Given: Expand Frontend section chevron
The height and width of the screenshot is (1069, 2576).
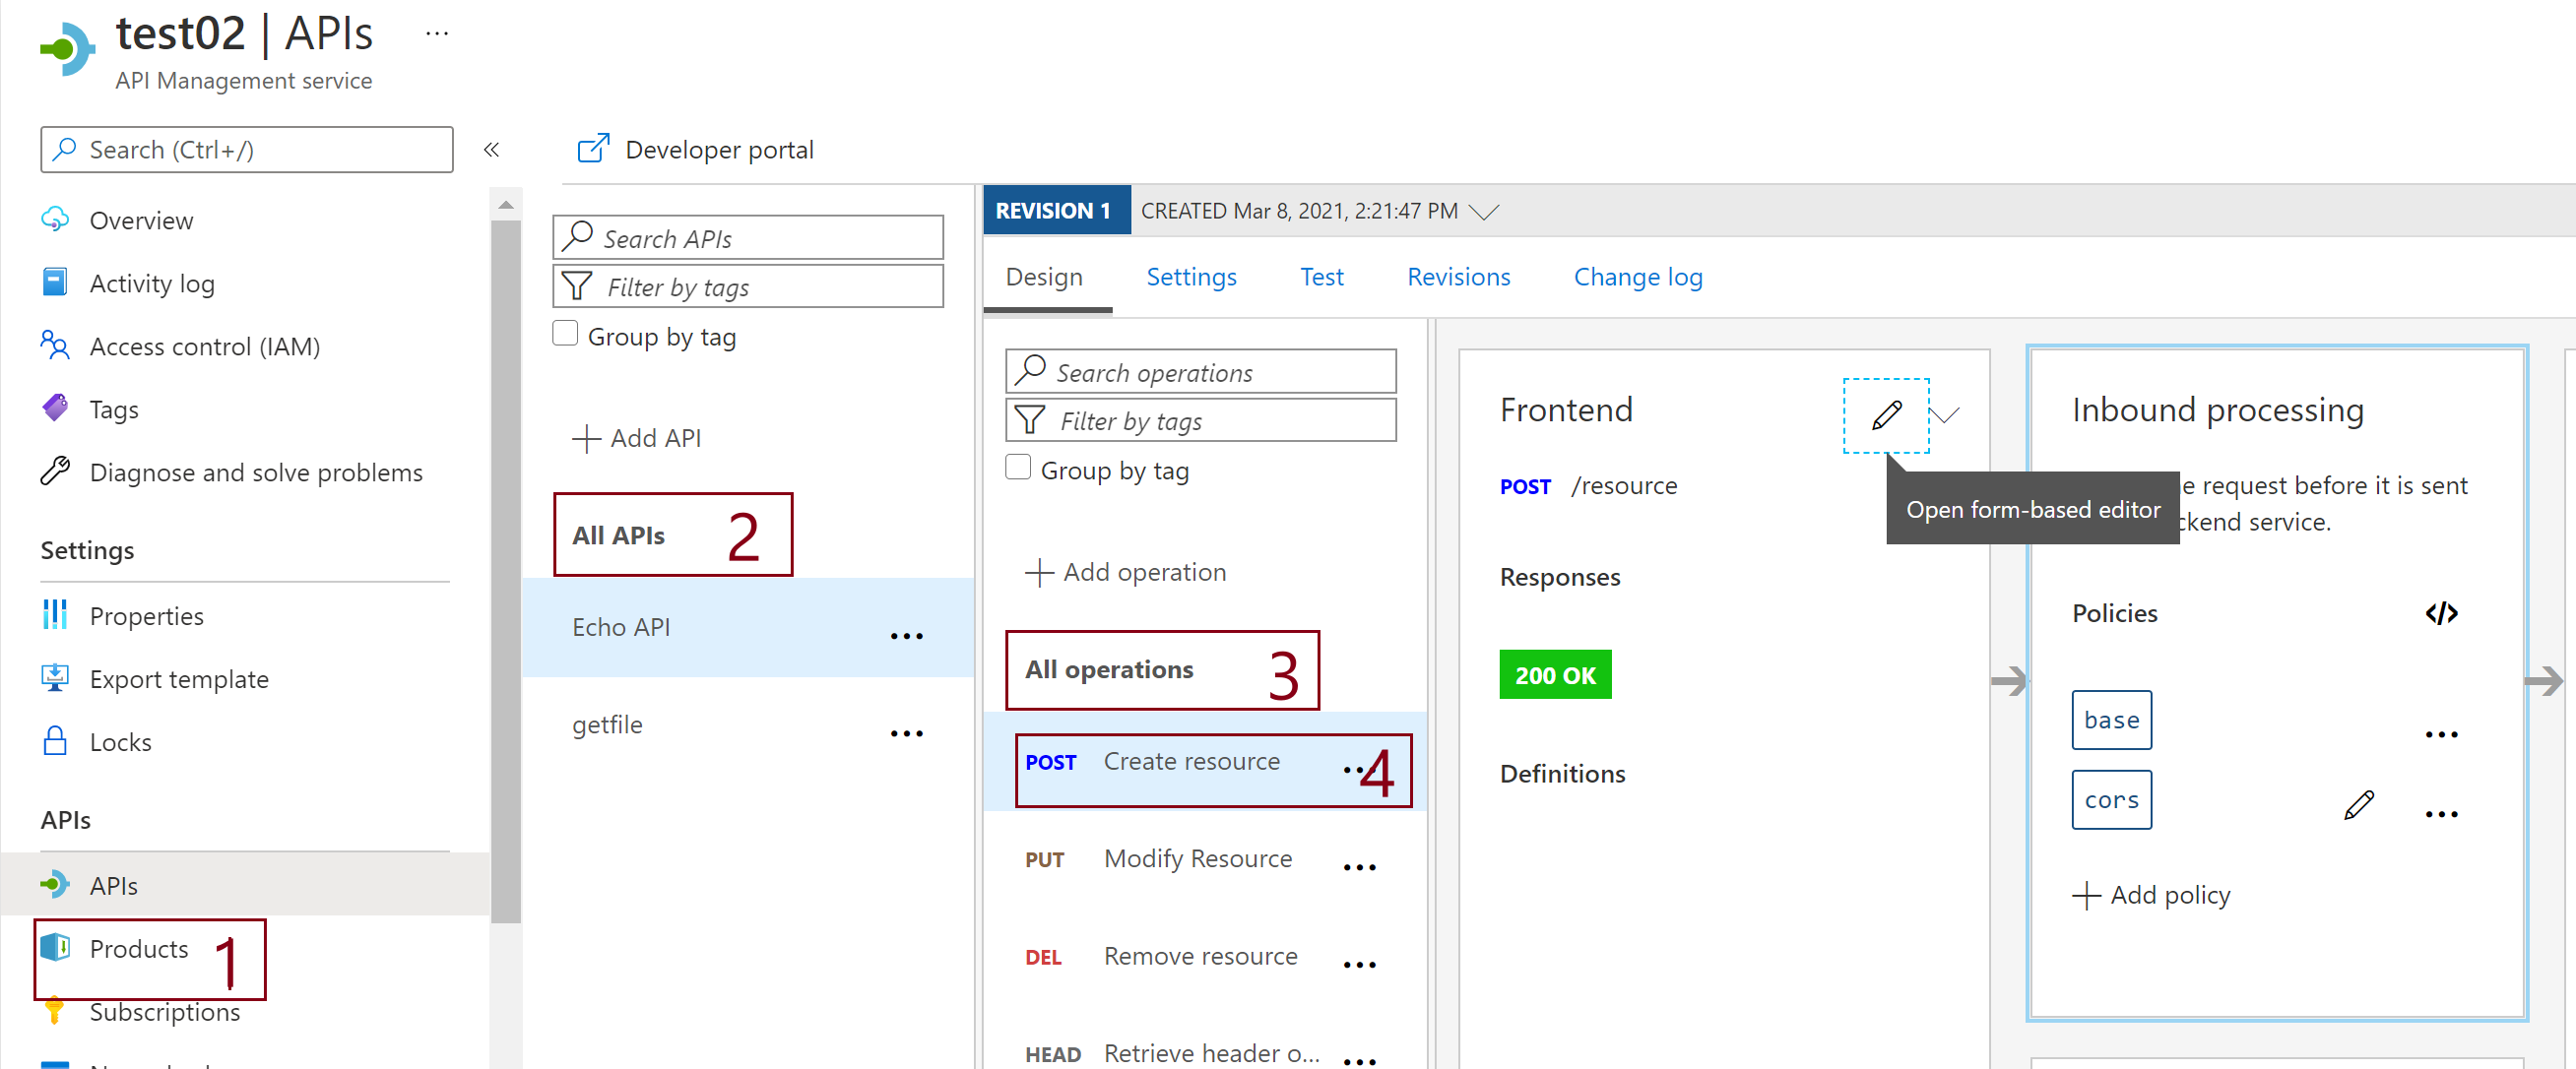Looking at the screenshot, I should coord(1946,415).
